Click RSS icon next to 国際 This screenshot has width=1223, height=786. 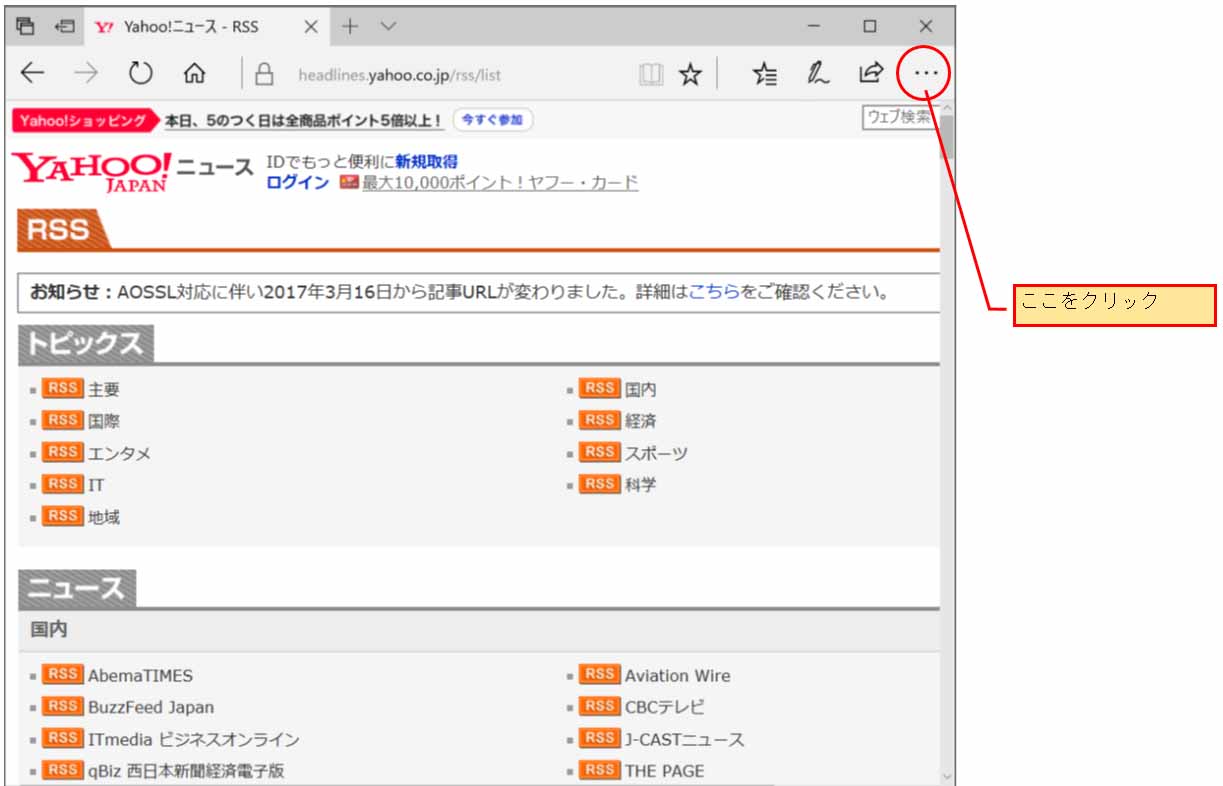[63, 420]
